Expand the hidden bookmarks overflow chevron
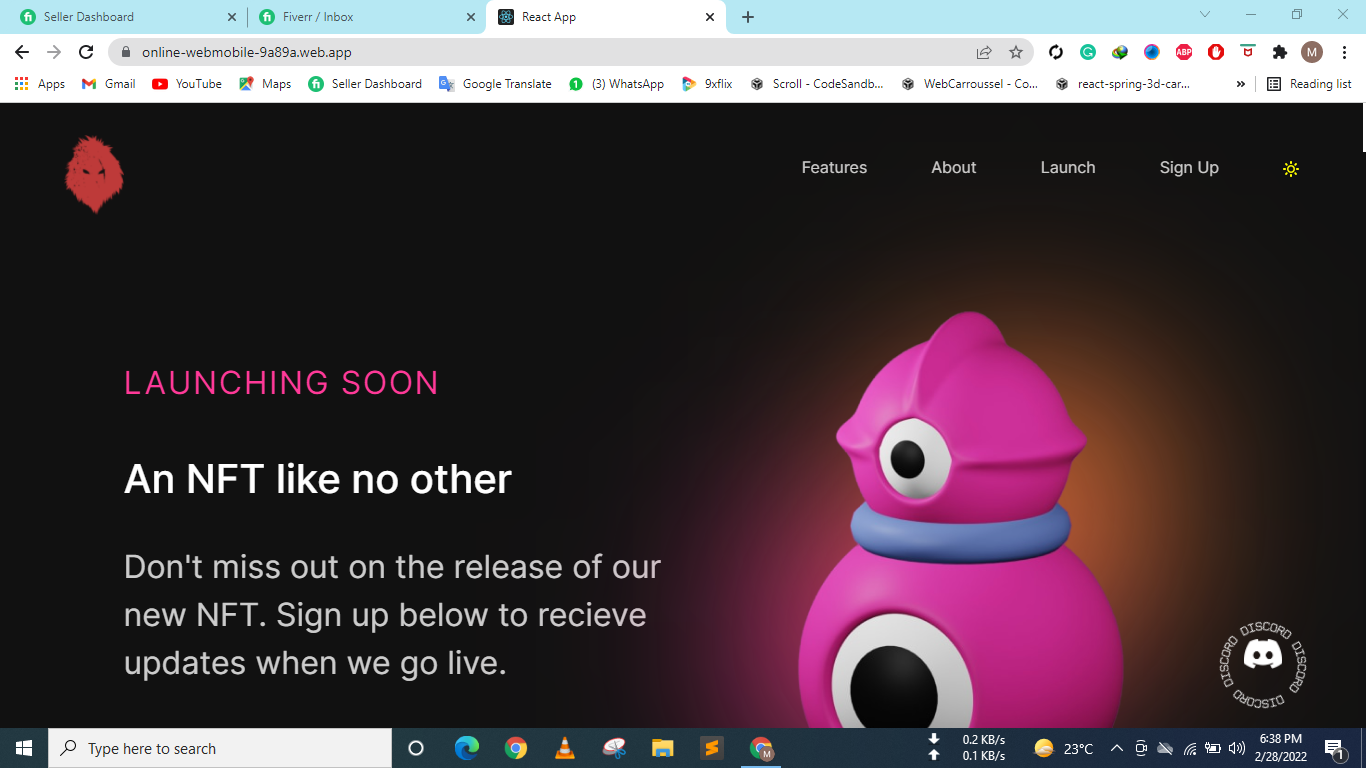The height and width of the screenshot is (768, 1366). [1241, 84]
